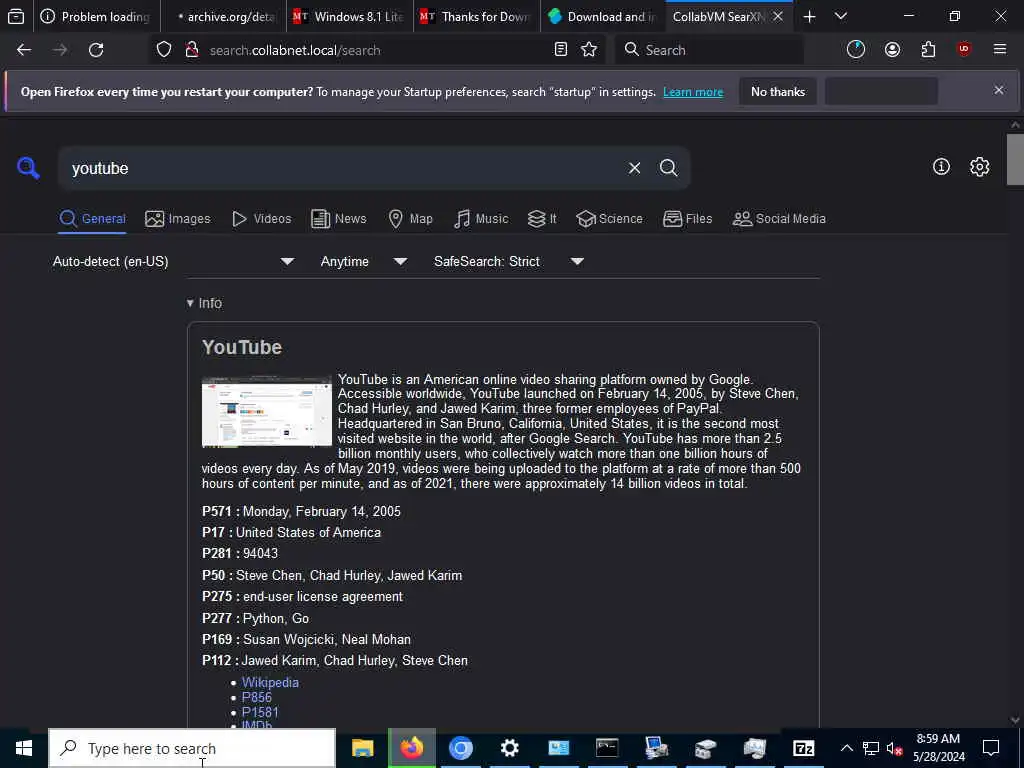Open File Explorer from taskbar

362,748
